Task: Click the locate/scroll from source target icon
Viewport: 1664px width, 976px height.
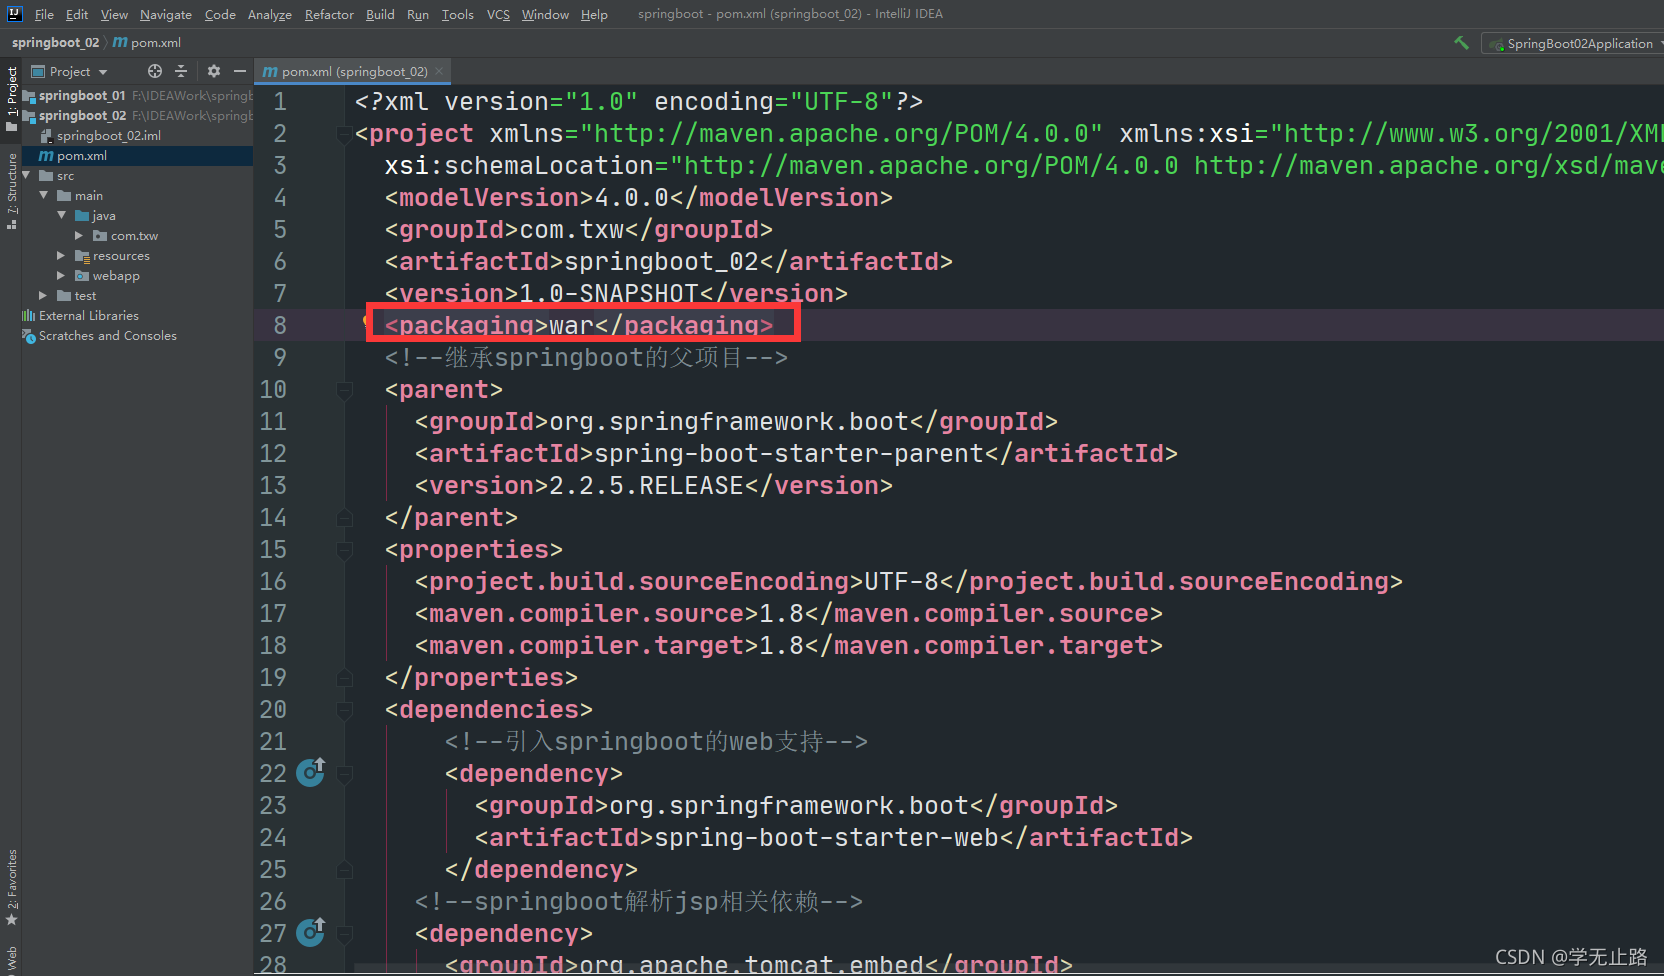Action: 154,71
